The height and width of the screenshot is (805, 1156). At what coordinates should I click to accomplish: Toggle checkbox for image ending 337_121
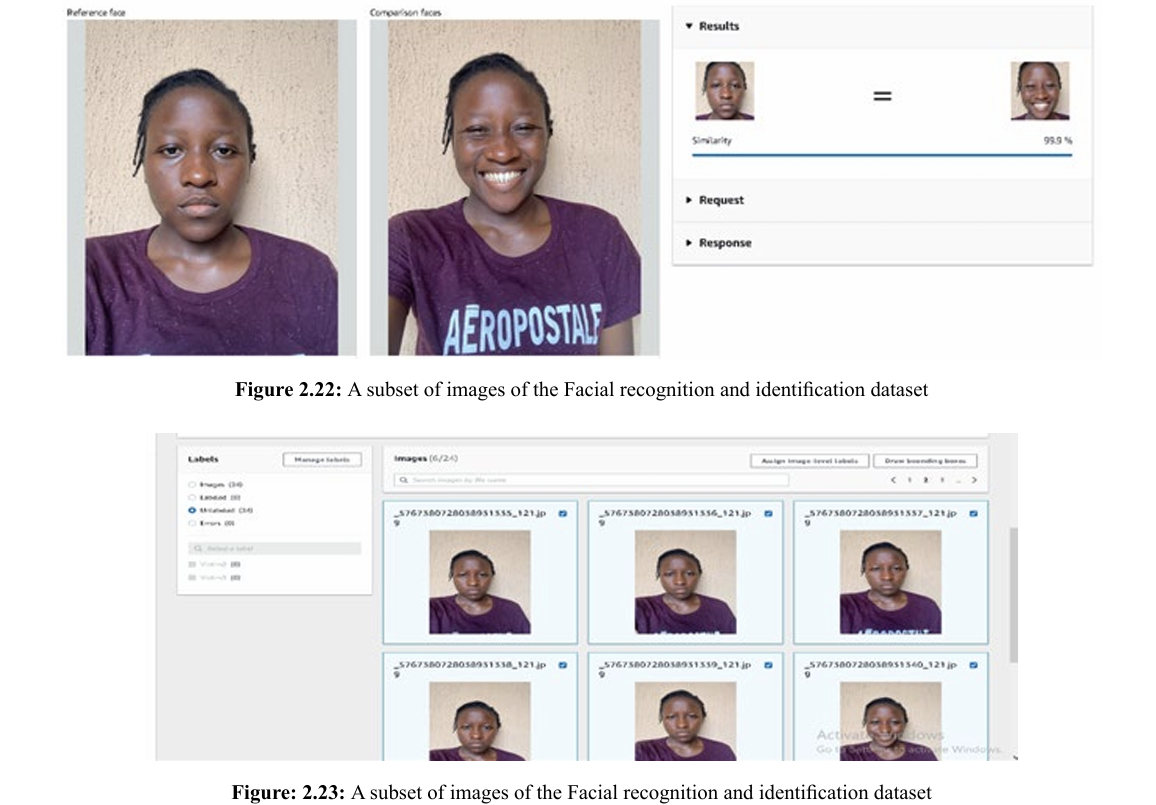974,513
